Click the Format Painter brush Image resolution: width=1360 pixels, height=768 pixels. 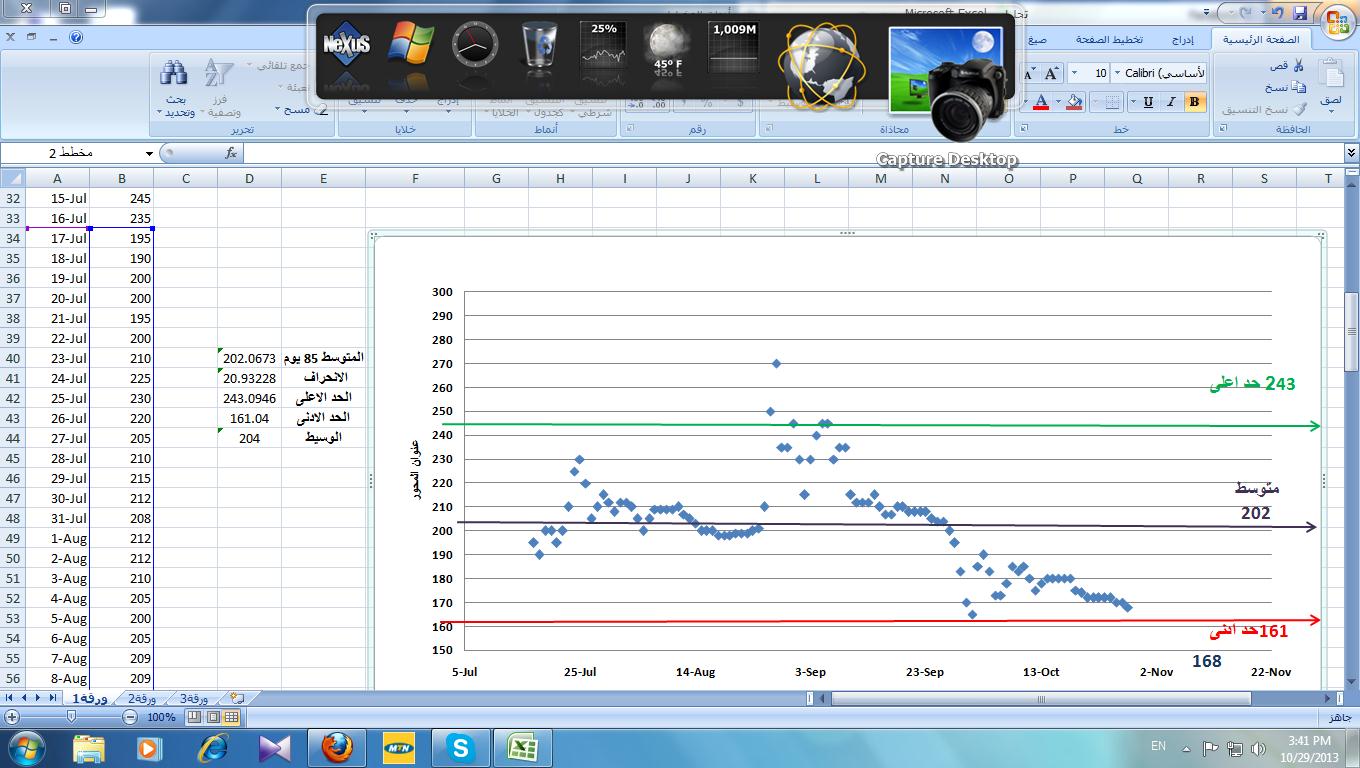point(1298,109)
